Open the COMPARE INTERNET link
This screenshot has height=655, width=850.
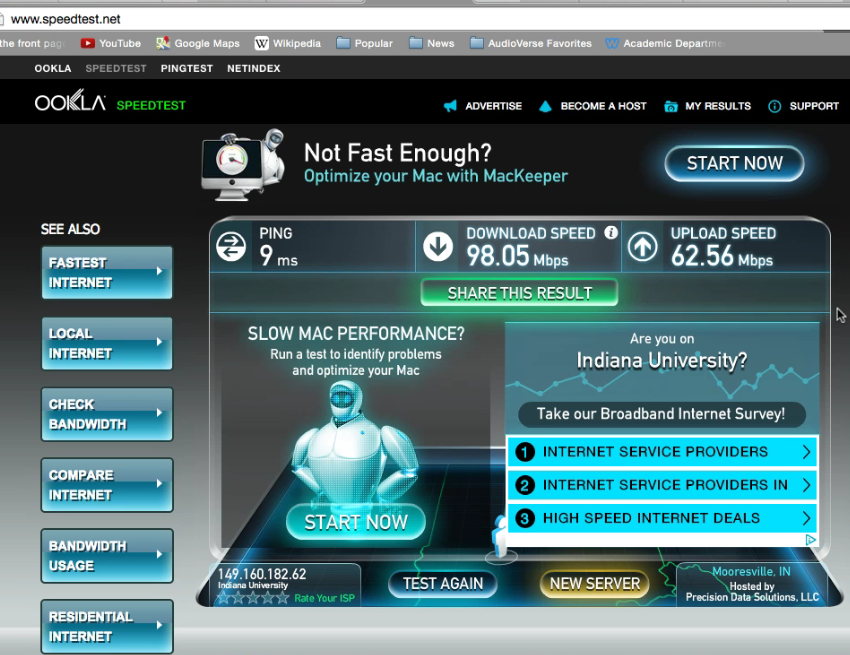coord(107,485)
